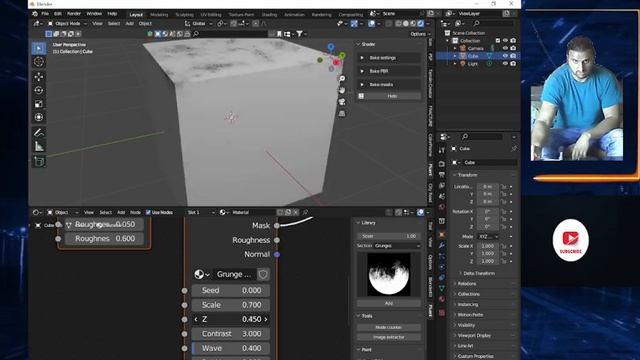The image size is (640, 360).
Task: Hide Cube via its eye icon
Action: [x=505, y=56]
